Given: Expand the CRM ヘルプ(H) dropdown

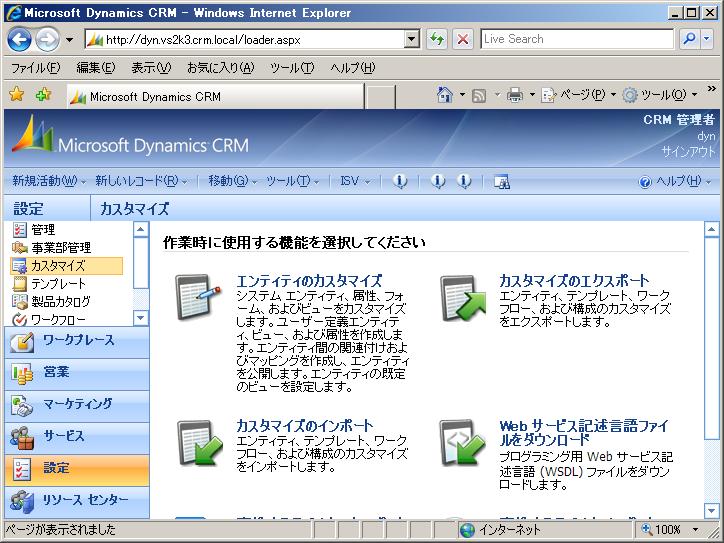Looking at the screenshot, I should 675,181.
